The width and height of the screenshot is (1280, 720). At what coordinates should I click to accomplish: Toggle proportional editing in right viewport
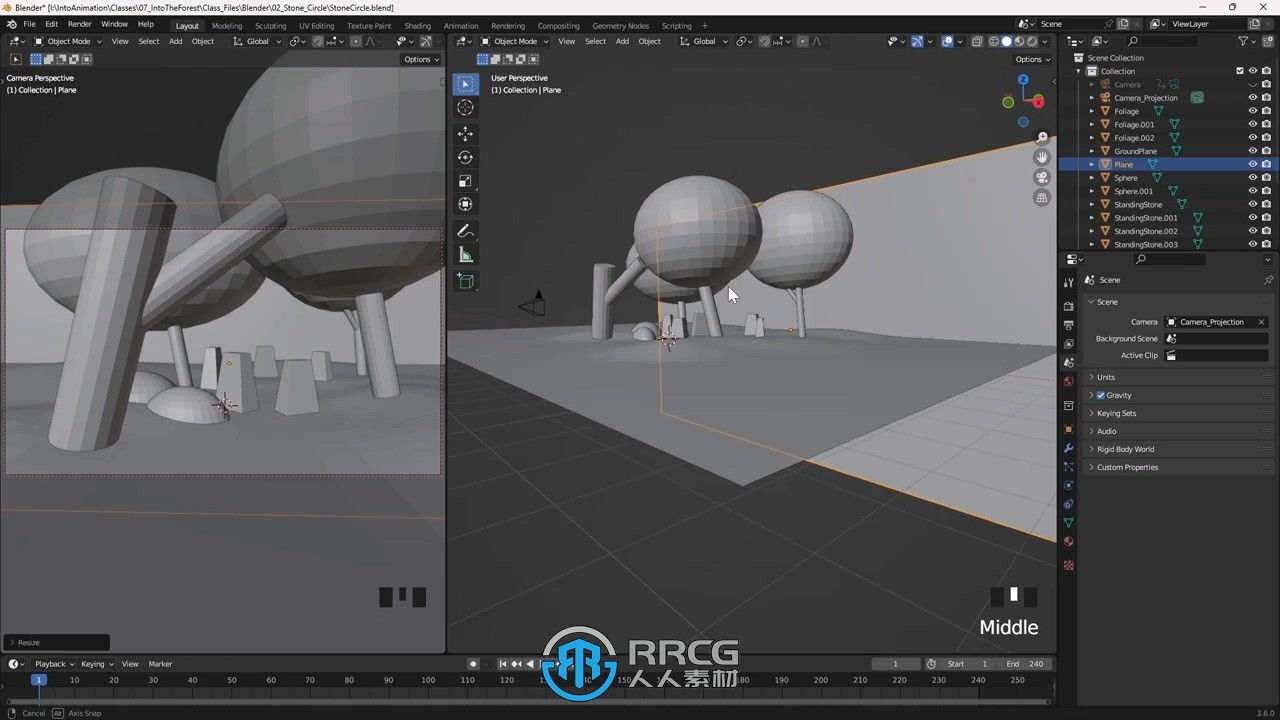point(804,41)
